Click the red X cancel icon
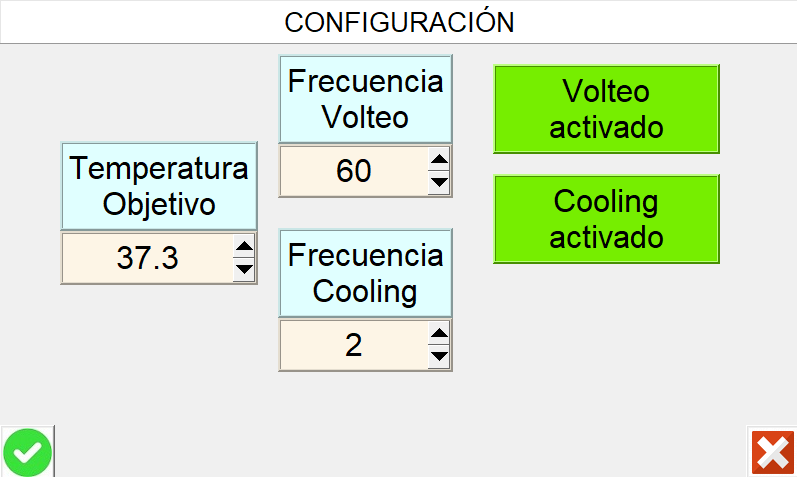 point(772,453)
